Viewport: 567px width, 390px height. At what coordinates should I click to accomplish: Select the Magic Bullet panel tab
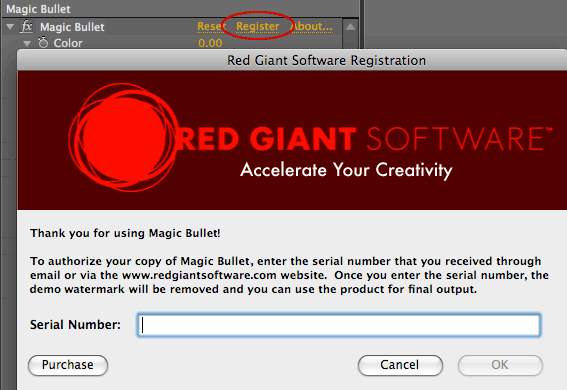coord(38,9)
